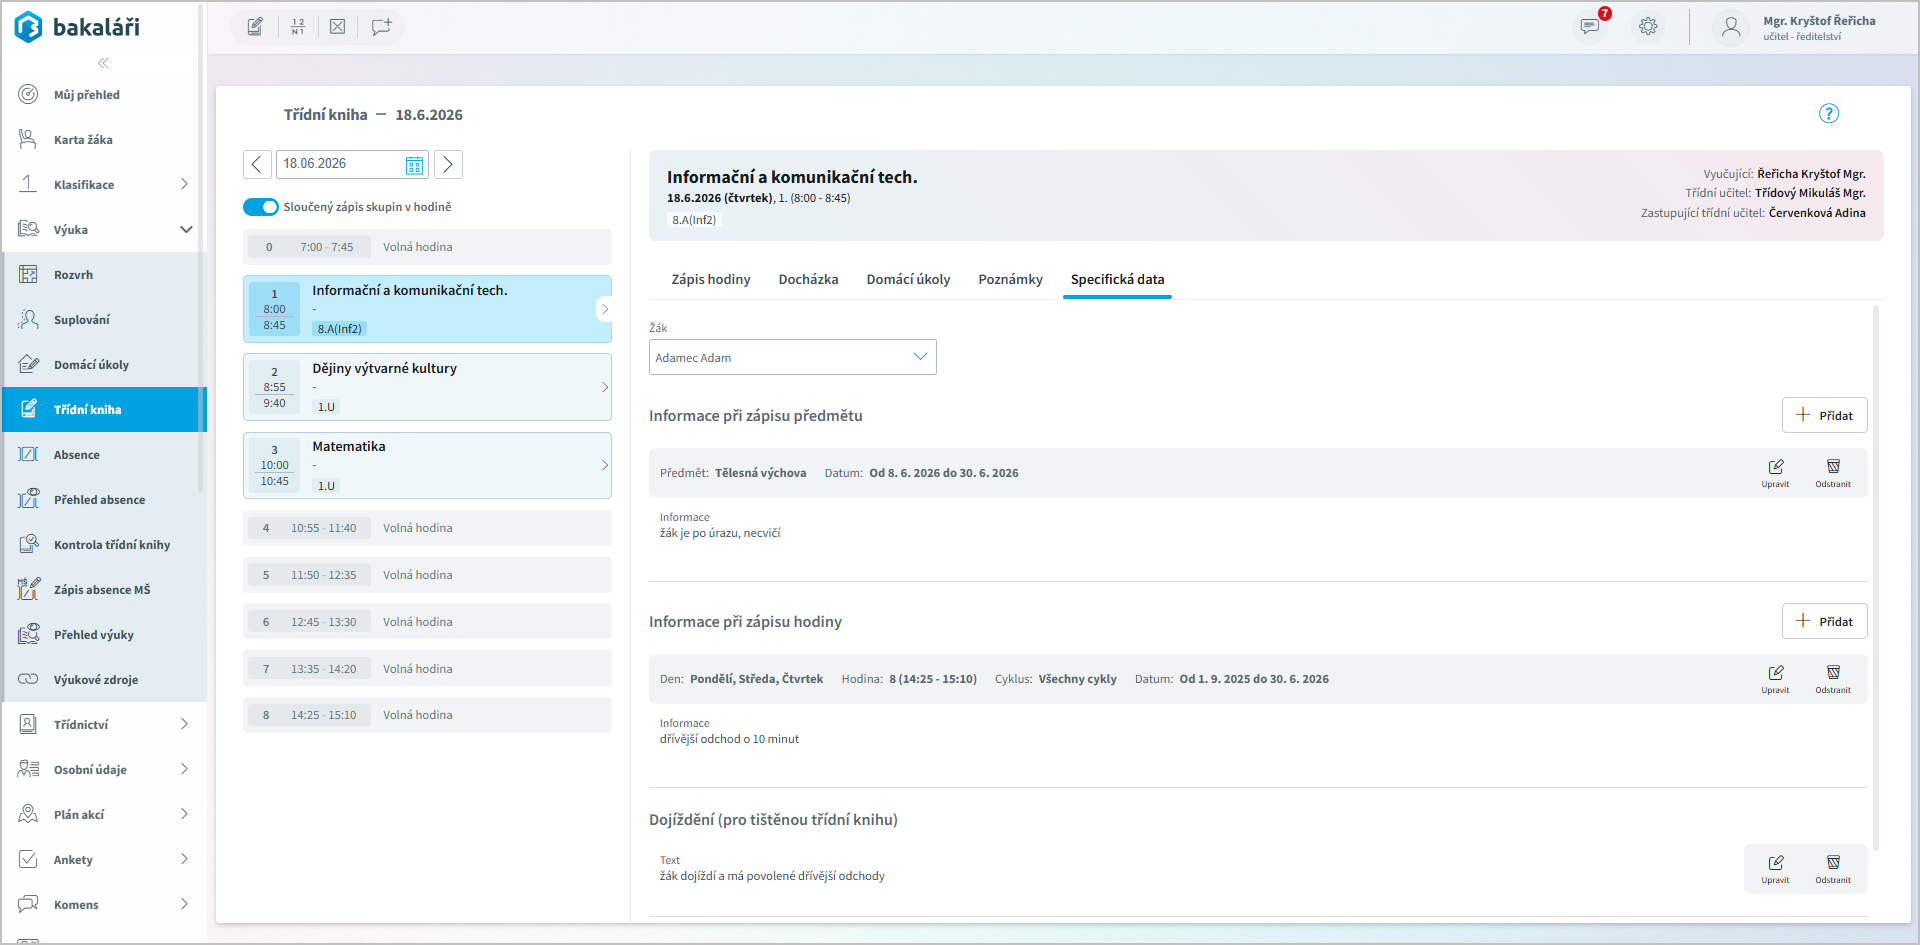Go to the next day
The image size is (1920, 945).
tap(448, 164)
